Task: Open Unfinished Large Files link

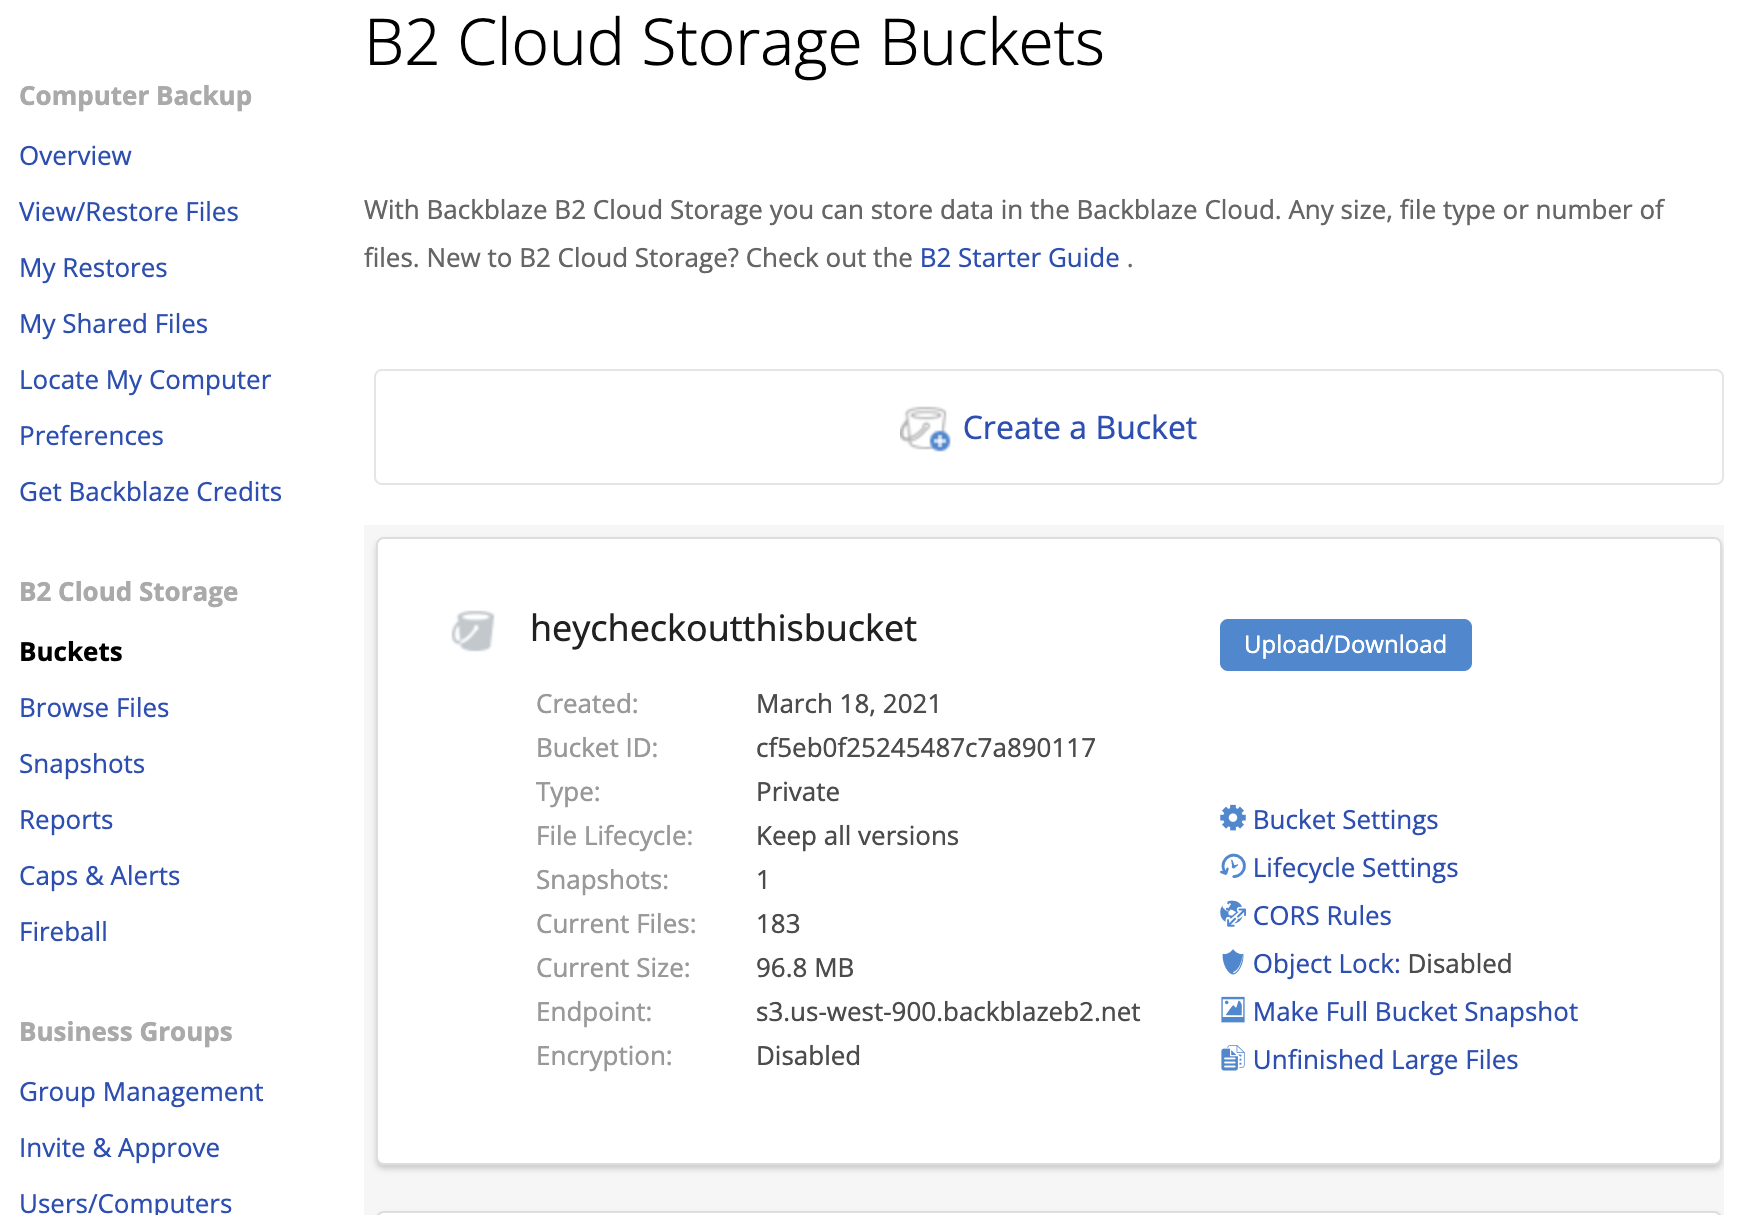Action: [1385, 1060]
